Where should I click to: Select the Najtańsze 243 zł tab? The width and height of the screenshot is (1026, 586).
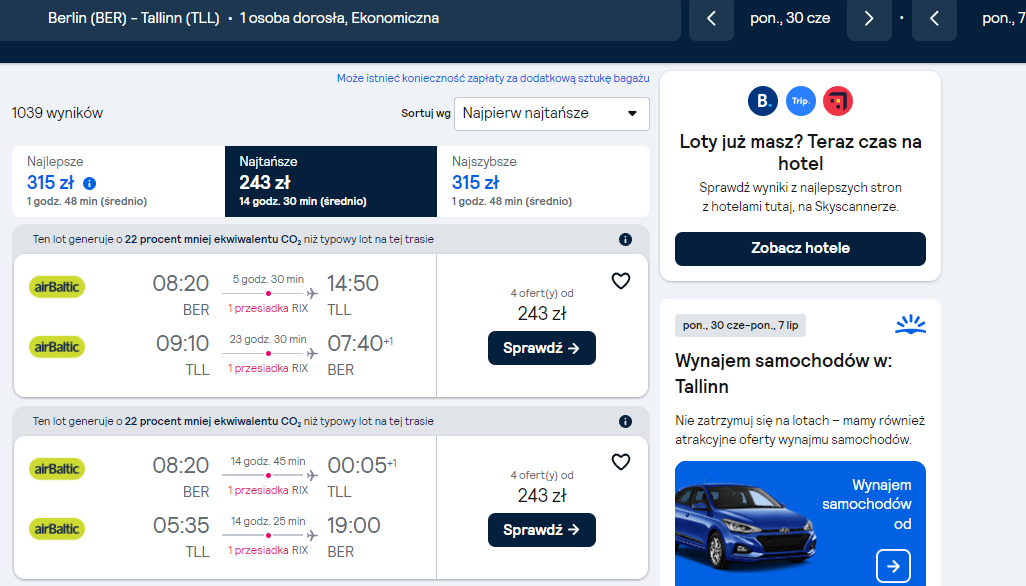331,181
